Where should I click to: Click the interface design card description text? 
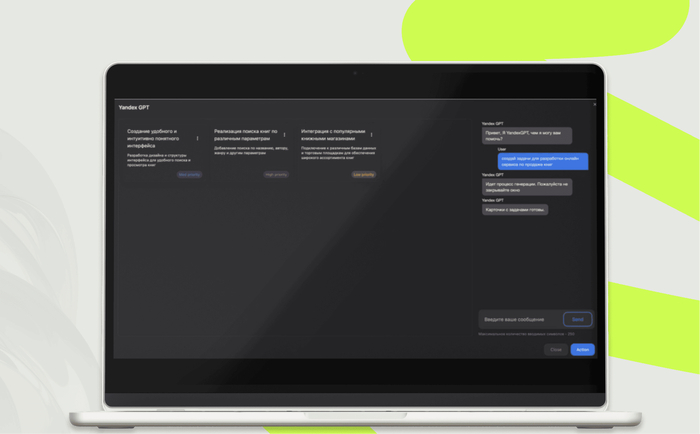point(155,159)
